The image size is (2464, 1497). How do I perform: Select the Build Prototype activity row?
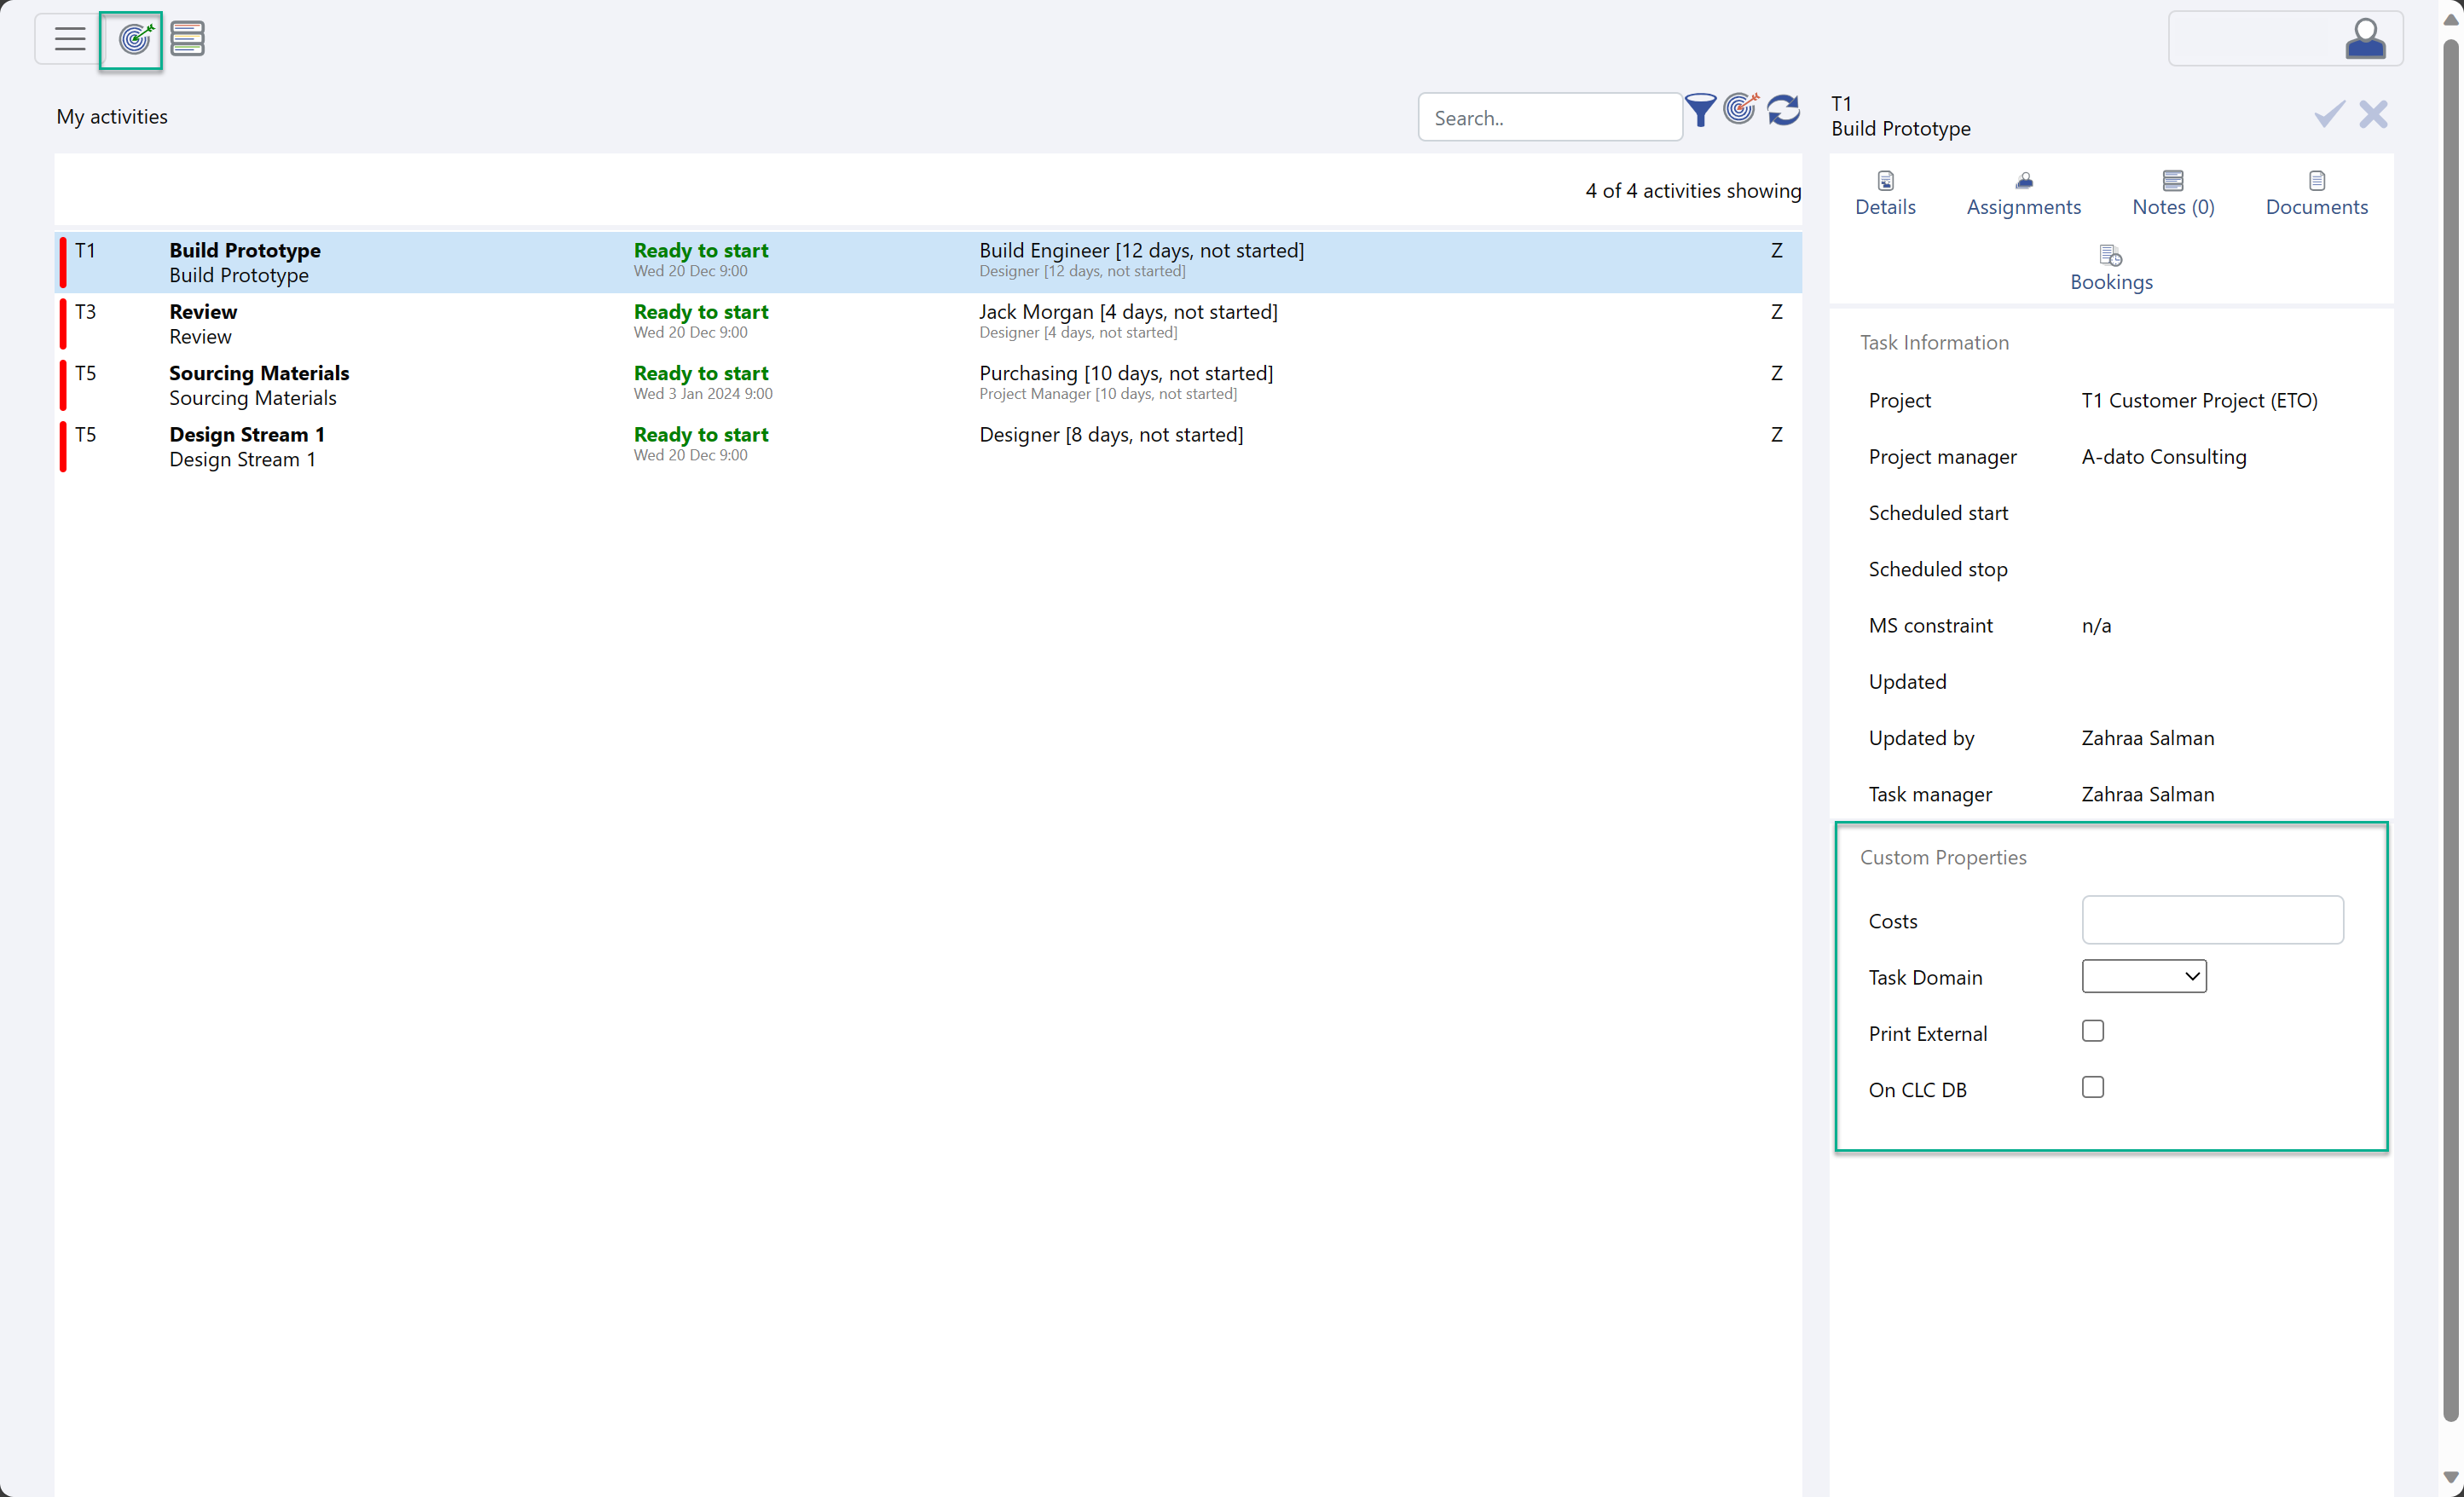(927, 262)
